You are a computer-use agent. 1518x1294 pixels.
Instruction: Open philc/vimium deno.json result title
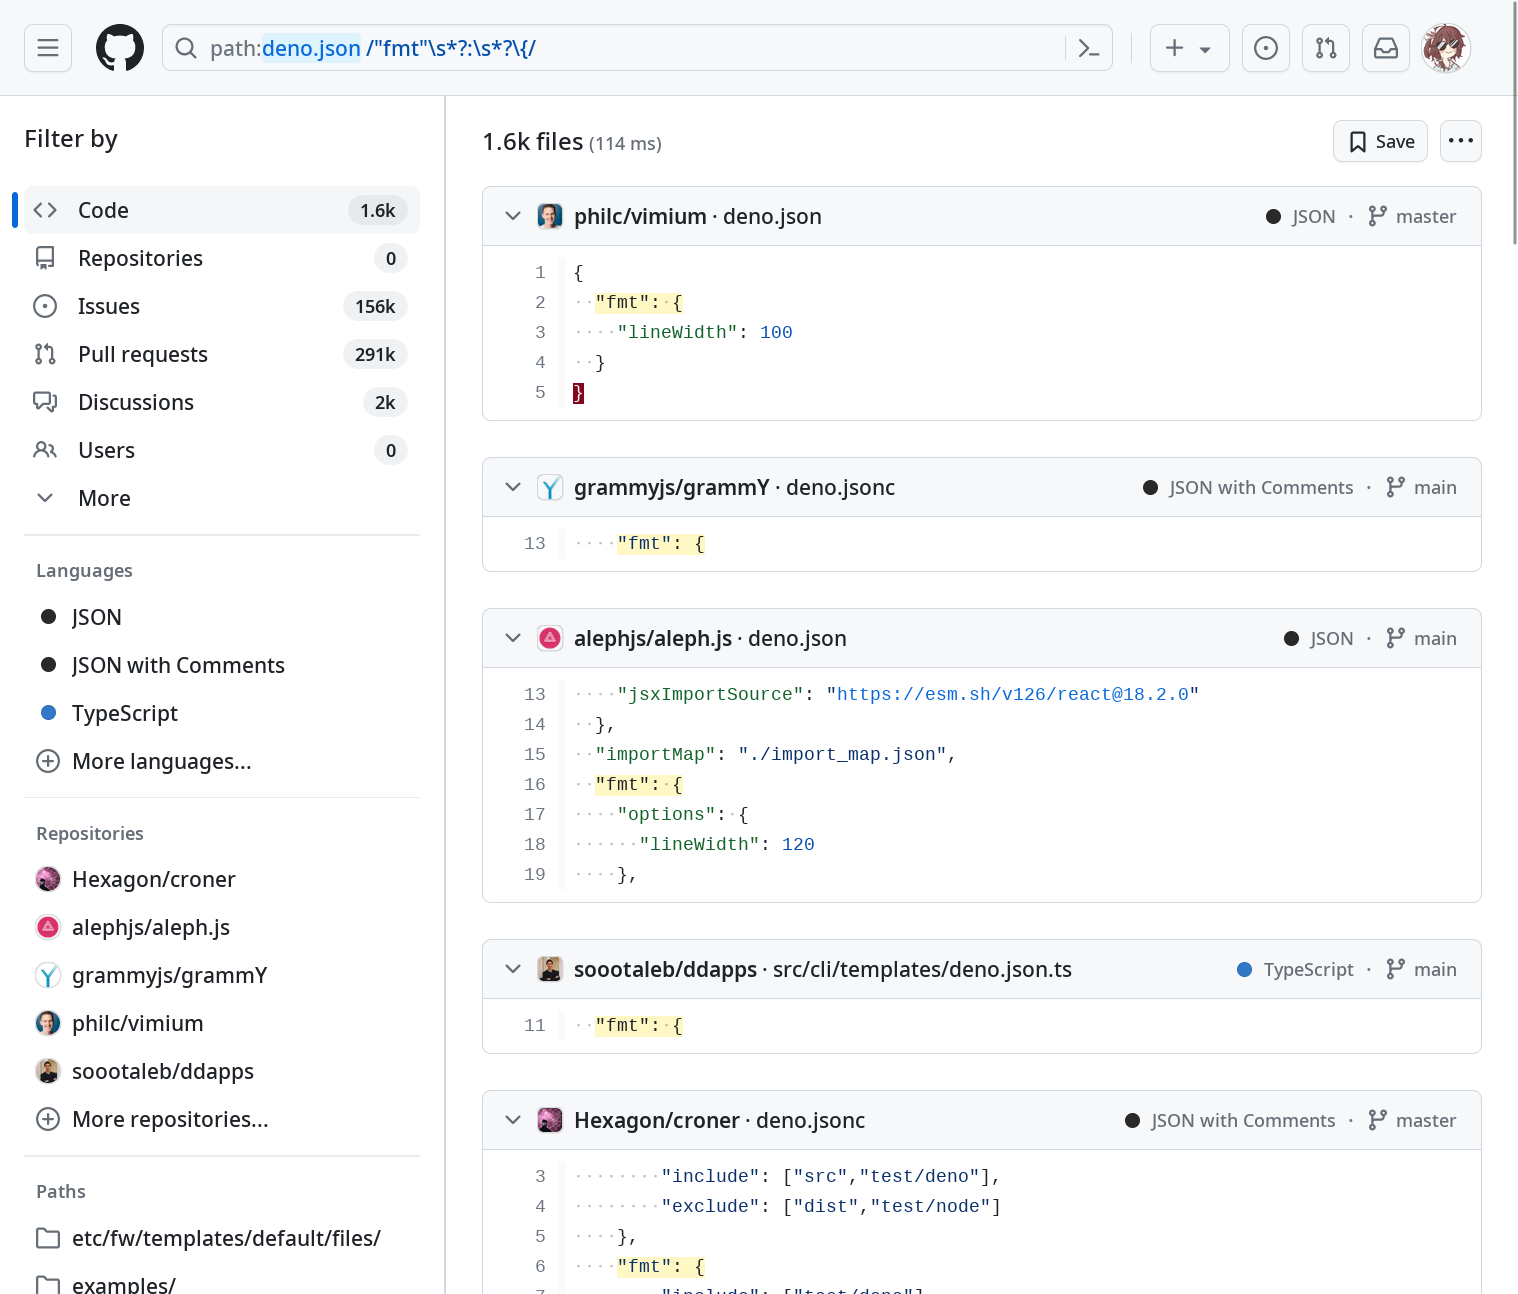coord(698,216)
